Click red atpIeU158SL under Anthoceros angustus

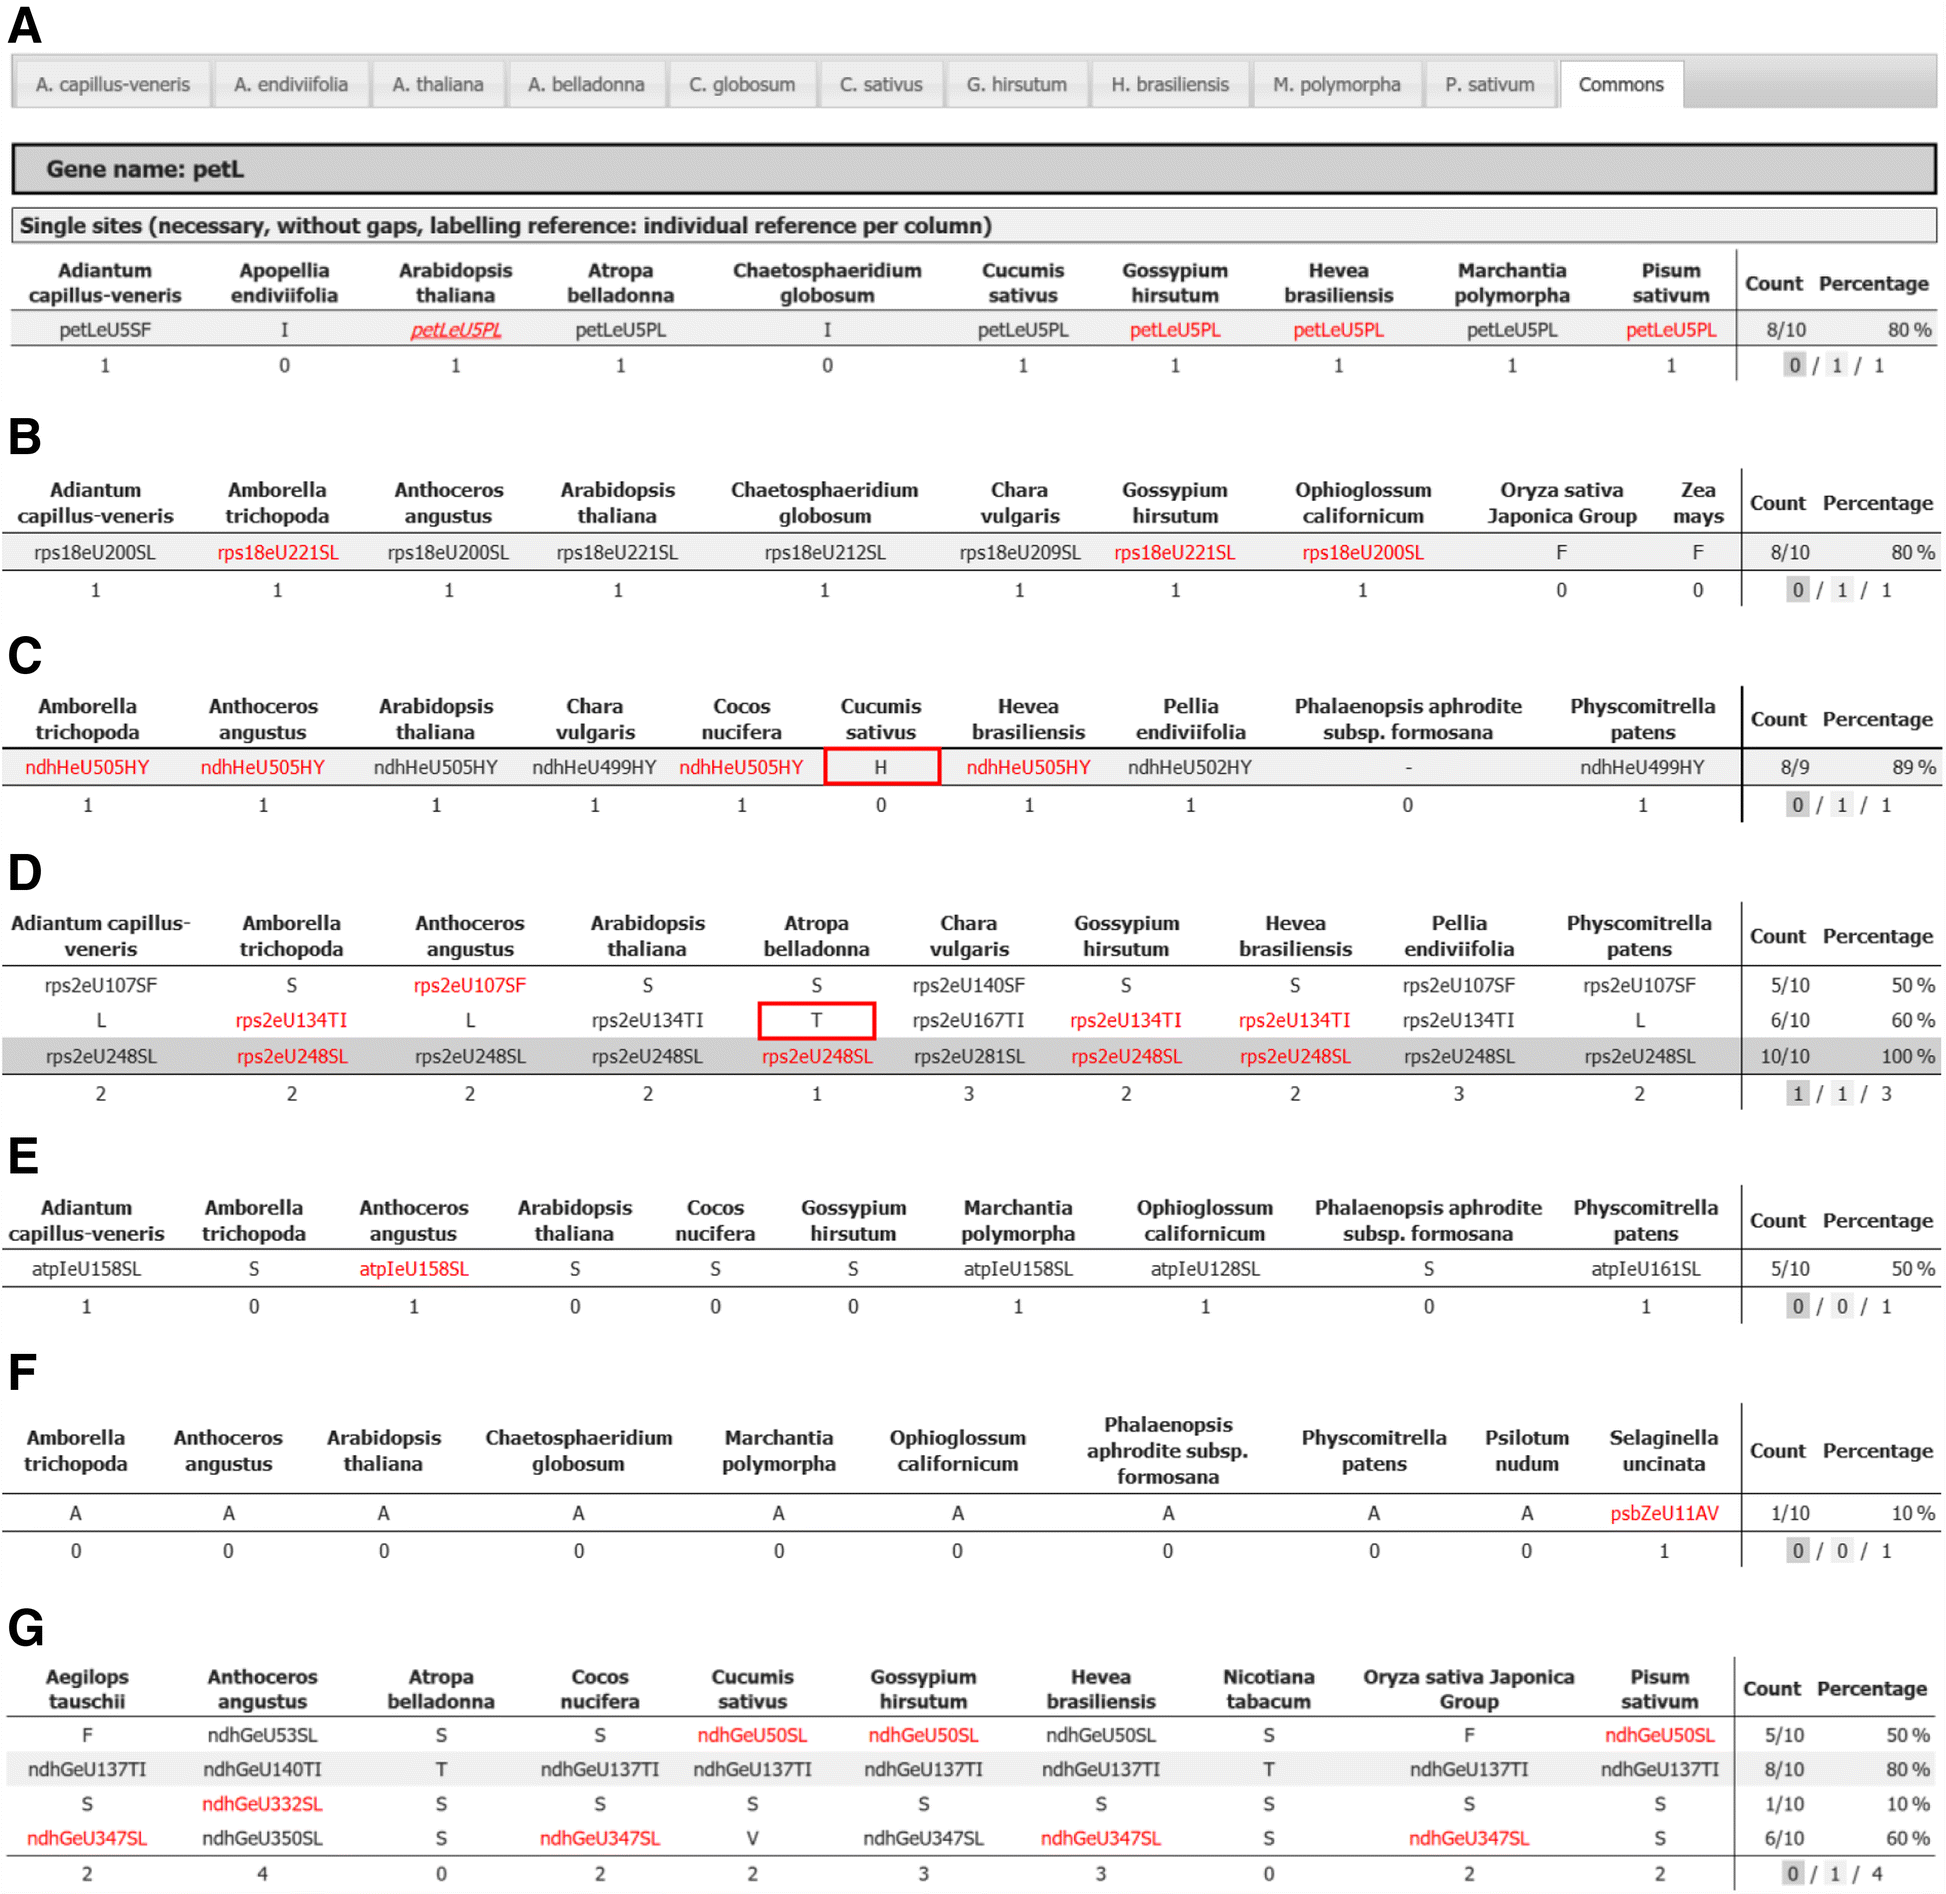tap(414, 1268)
